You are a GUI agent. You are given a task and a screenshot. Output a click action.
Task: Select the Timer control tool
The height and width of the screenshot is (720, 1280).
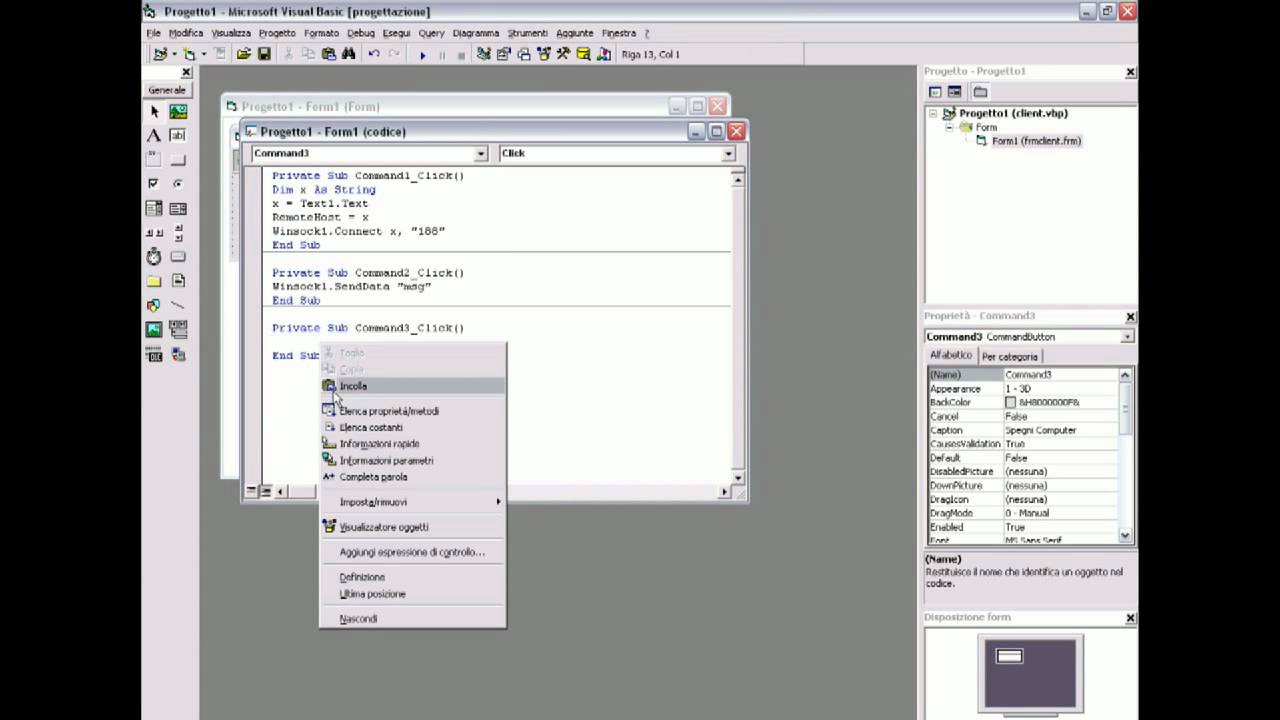[x=154, y=257]
